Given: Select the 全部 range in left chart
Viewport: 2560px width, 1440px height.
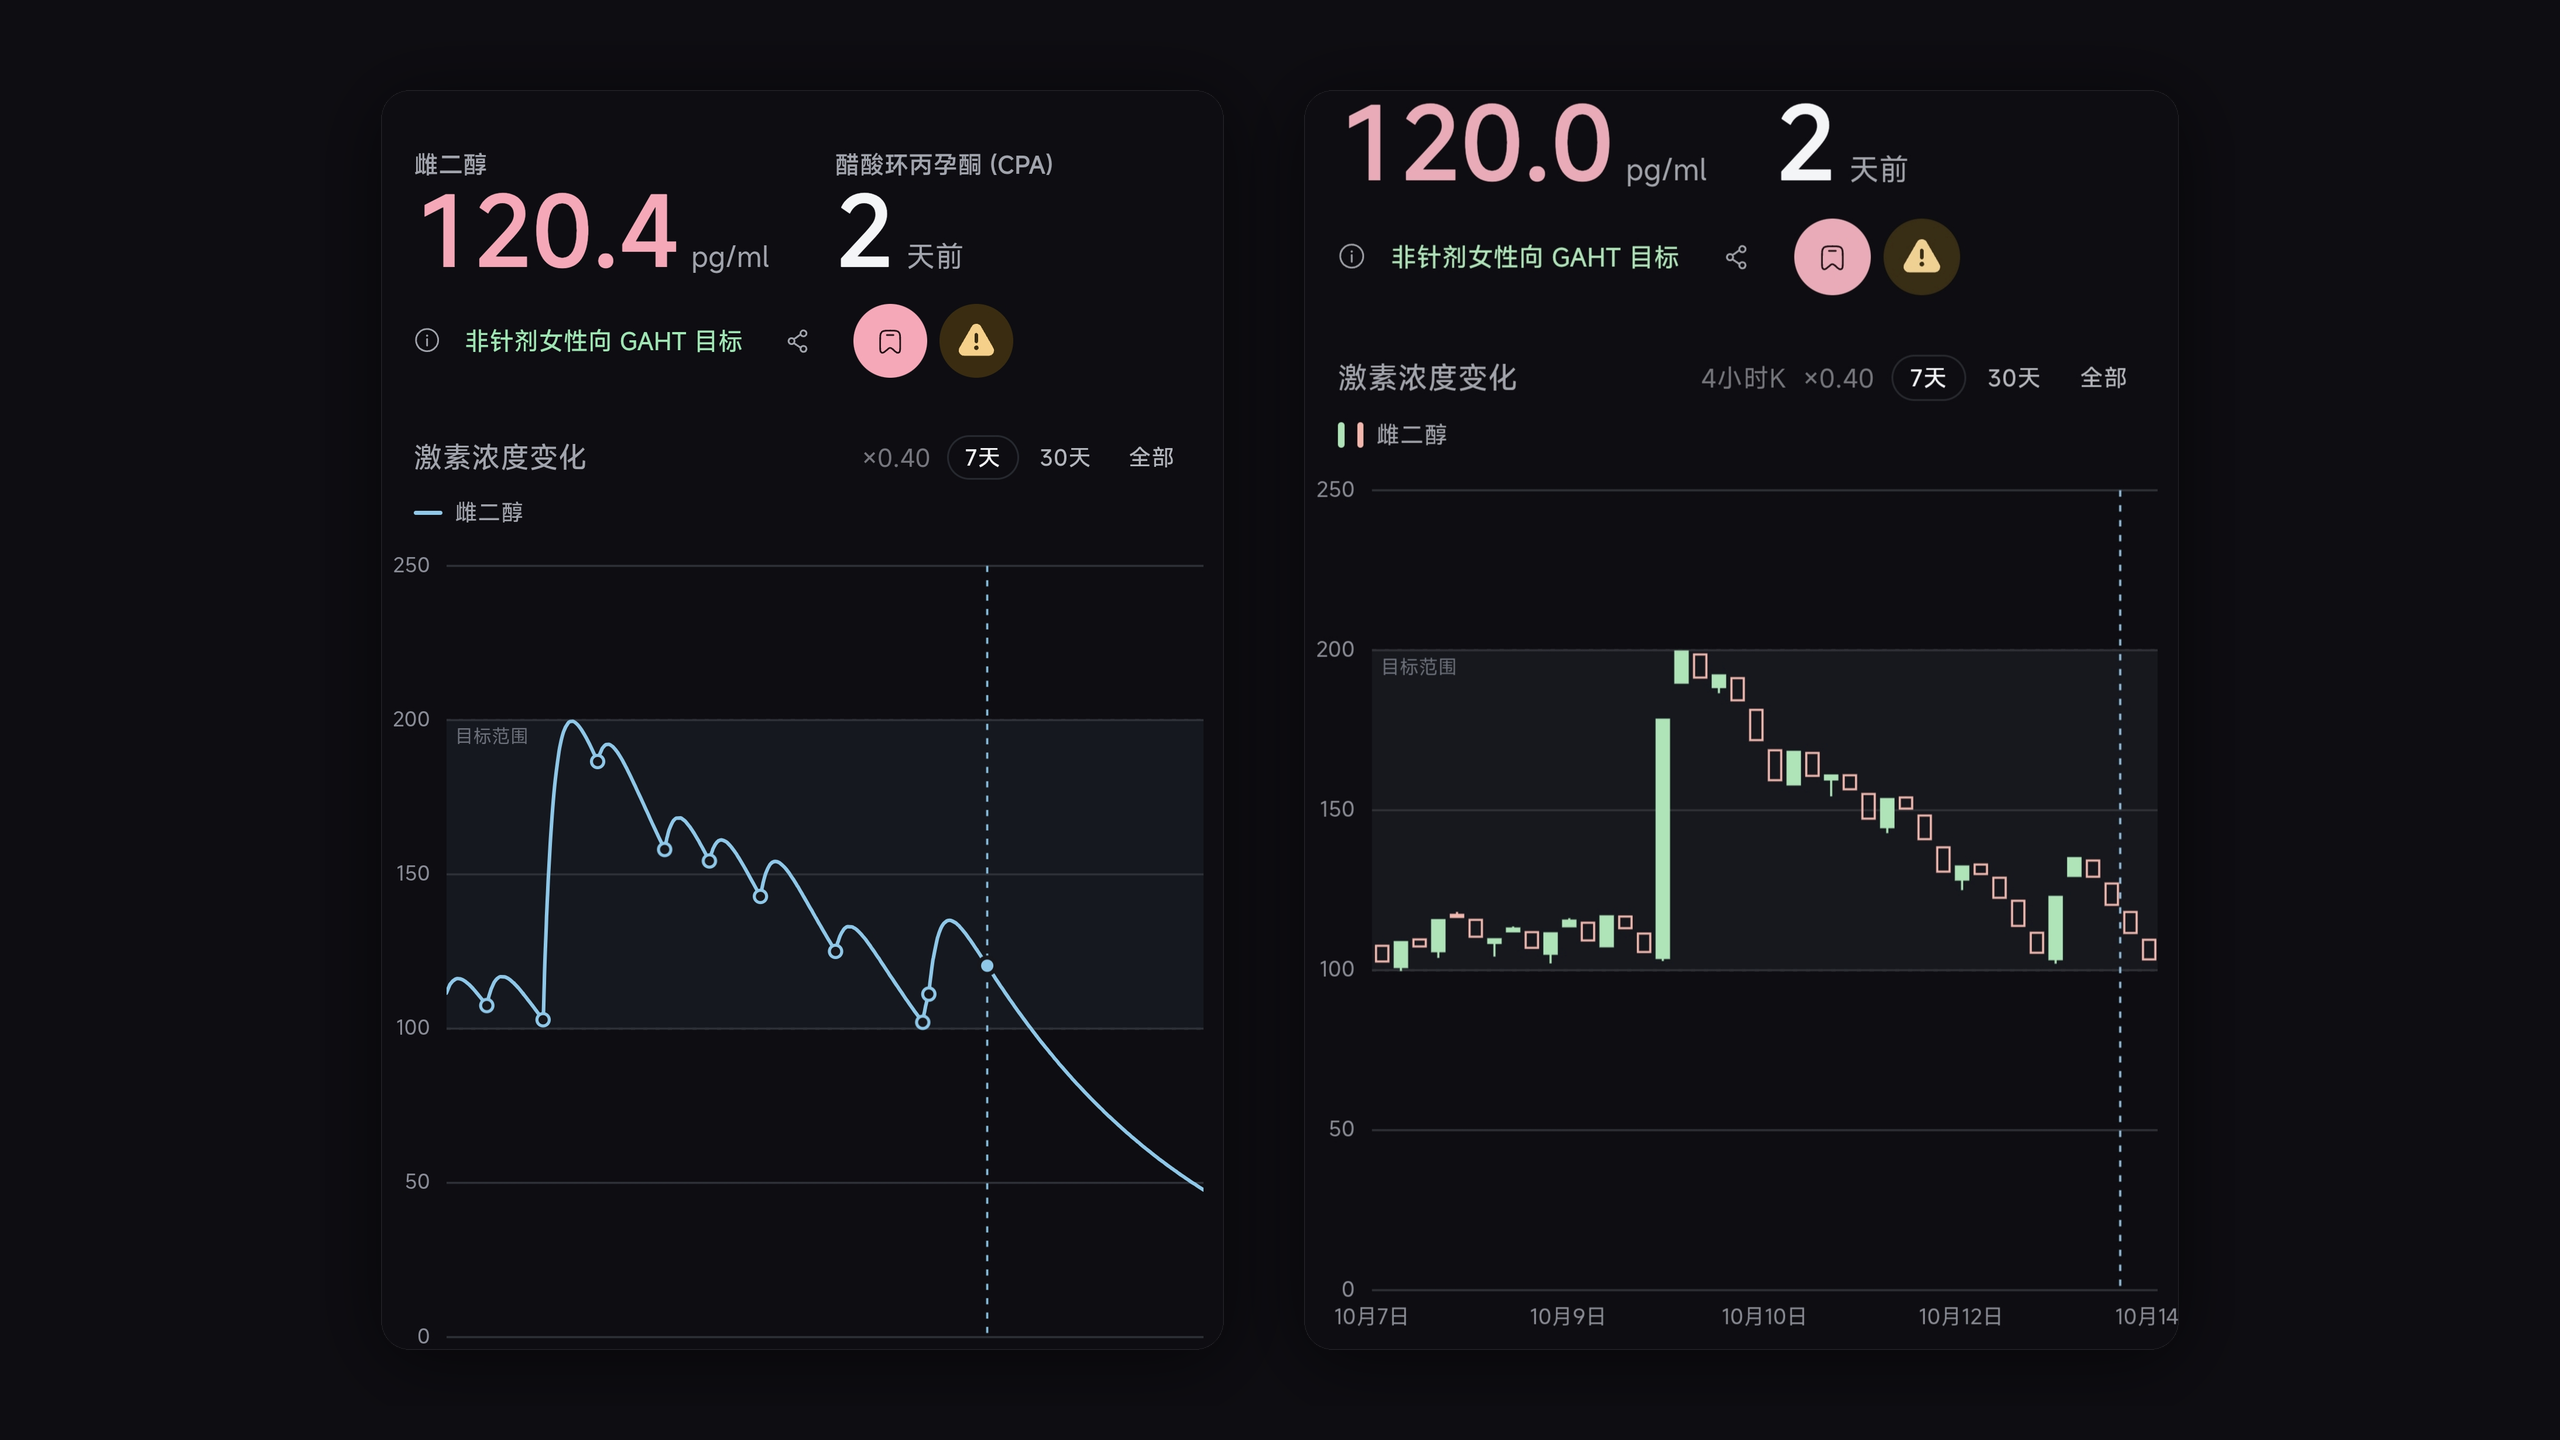Looking at the screenshot, I should coord(1151,457).
